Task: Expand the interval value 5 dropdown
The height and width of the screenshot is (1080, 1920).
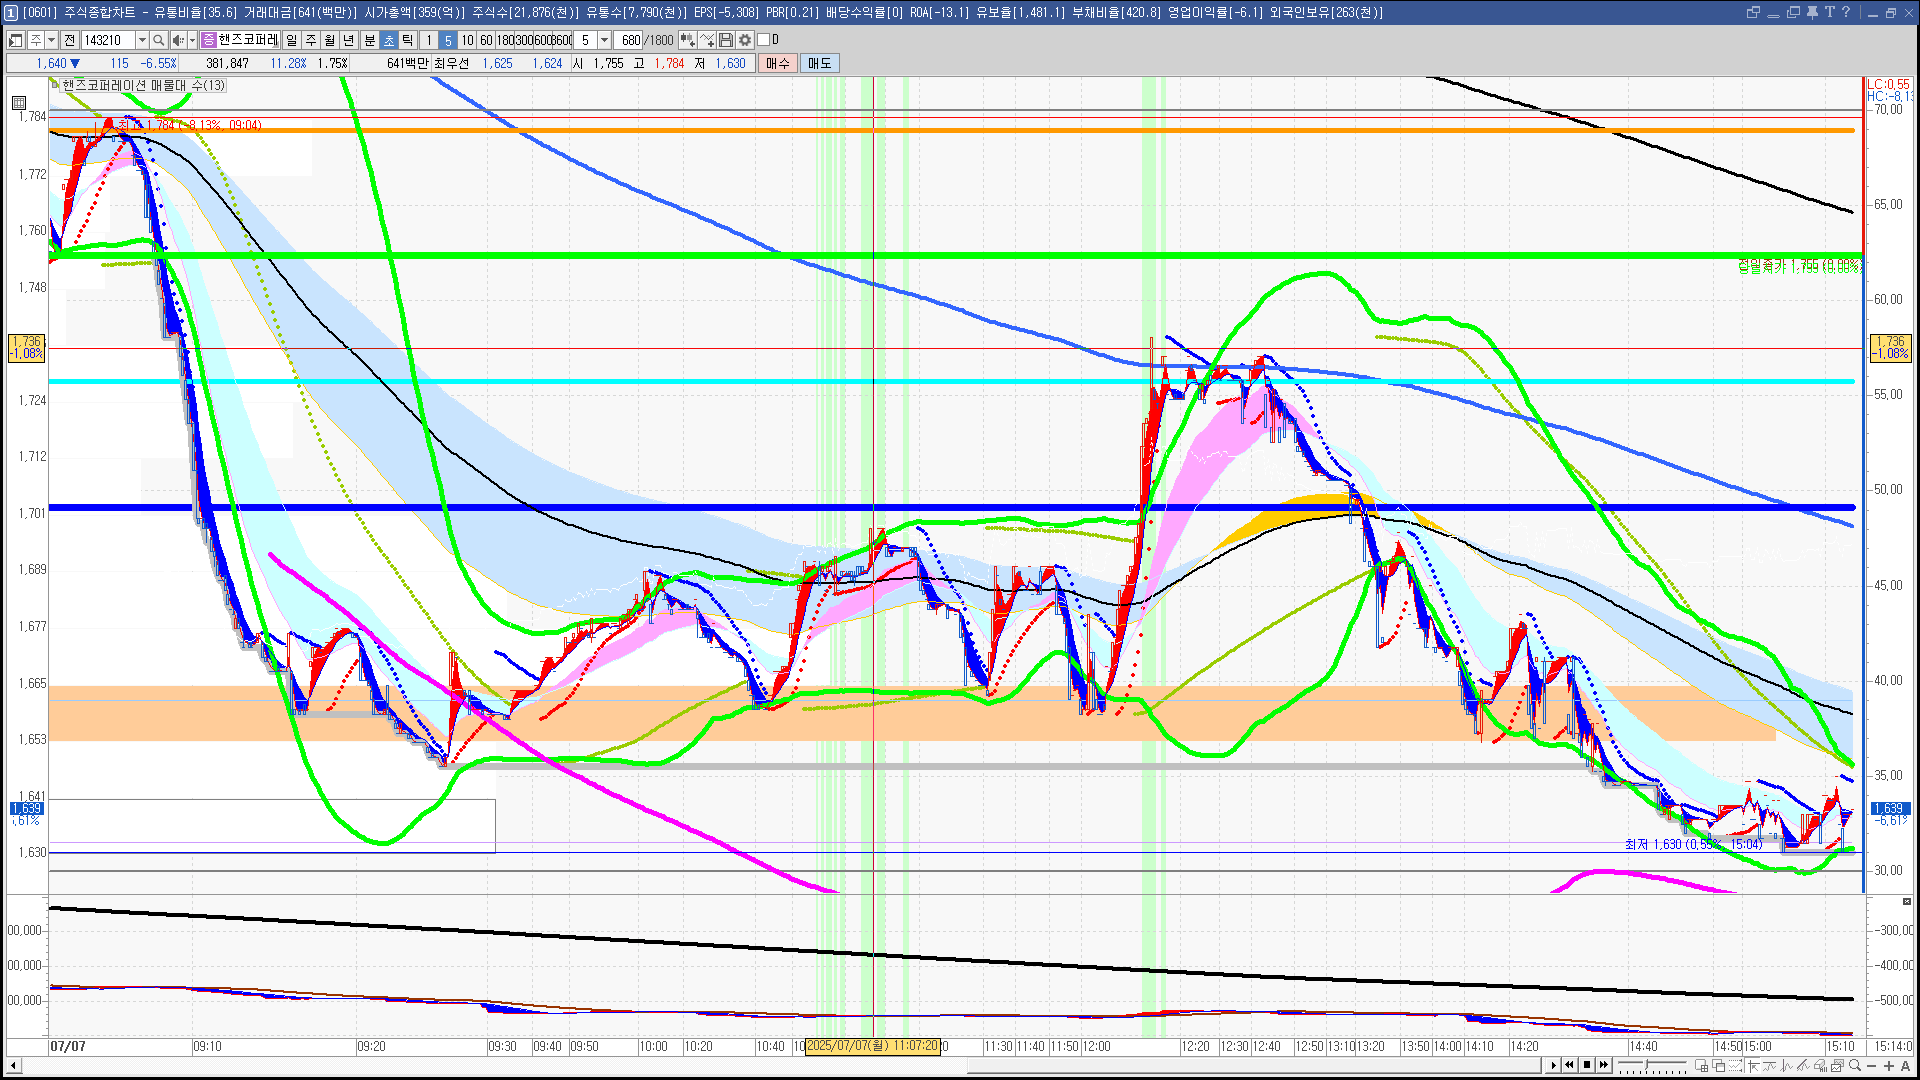Action: click(604, 40)
